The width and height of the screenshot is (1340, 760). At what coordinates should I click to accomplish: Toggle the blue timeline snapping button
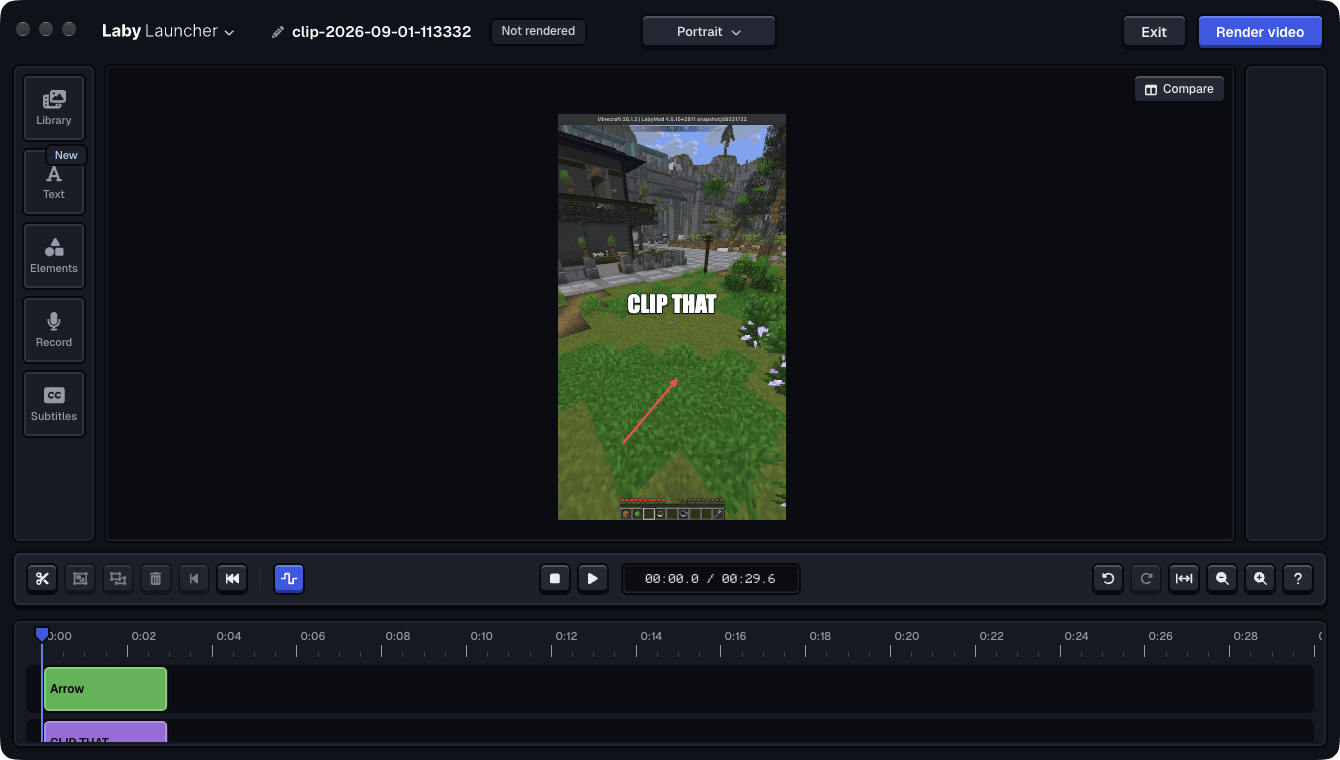(x=289, y=578)
